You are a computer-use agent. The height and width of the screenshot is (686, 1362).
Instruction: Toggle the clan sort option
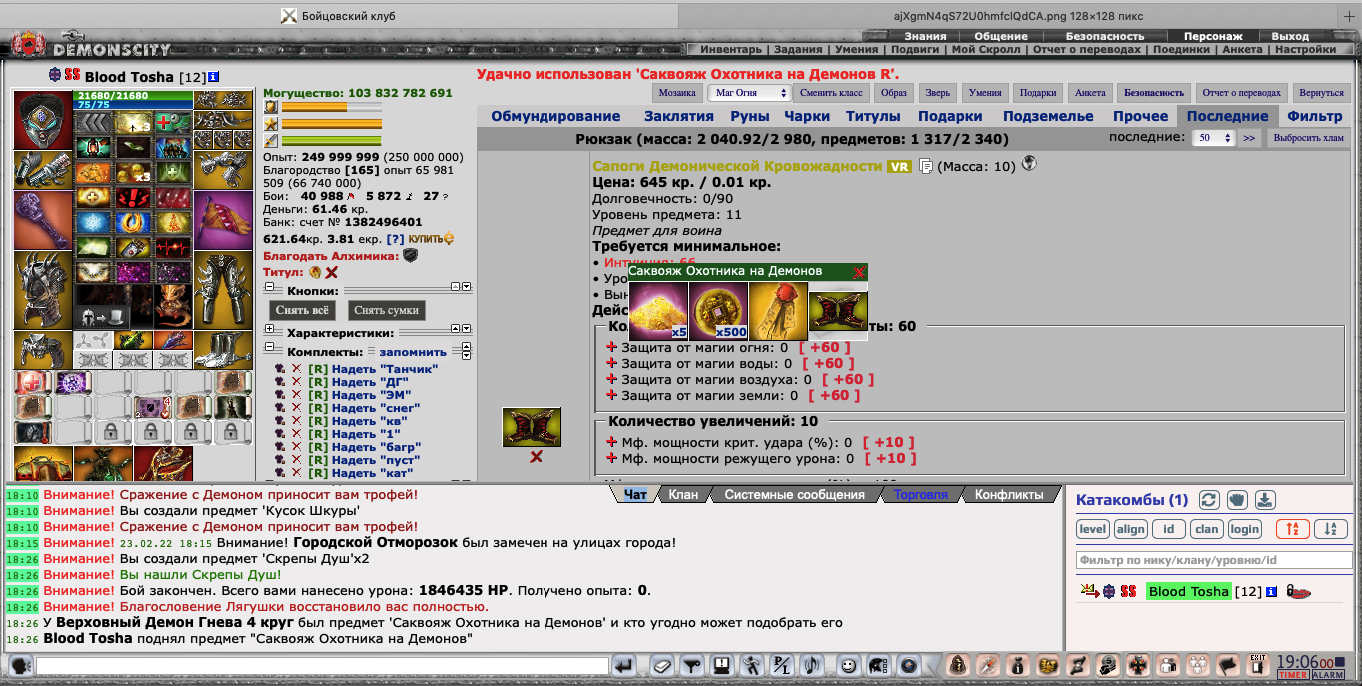pyautogui.click(x=1207, y=530)
